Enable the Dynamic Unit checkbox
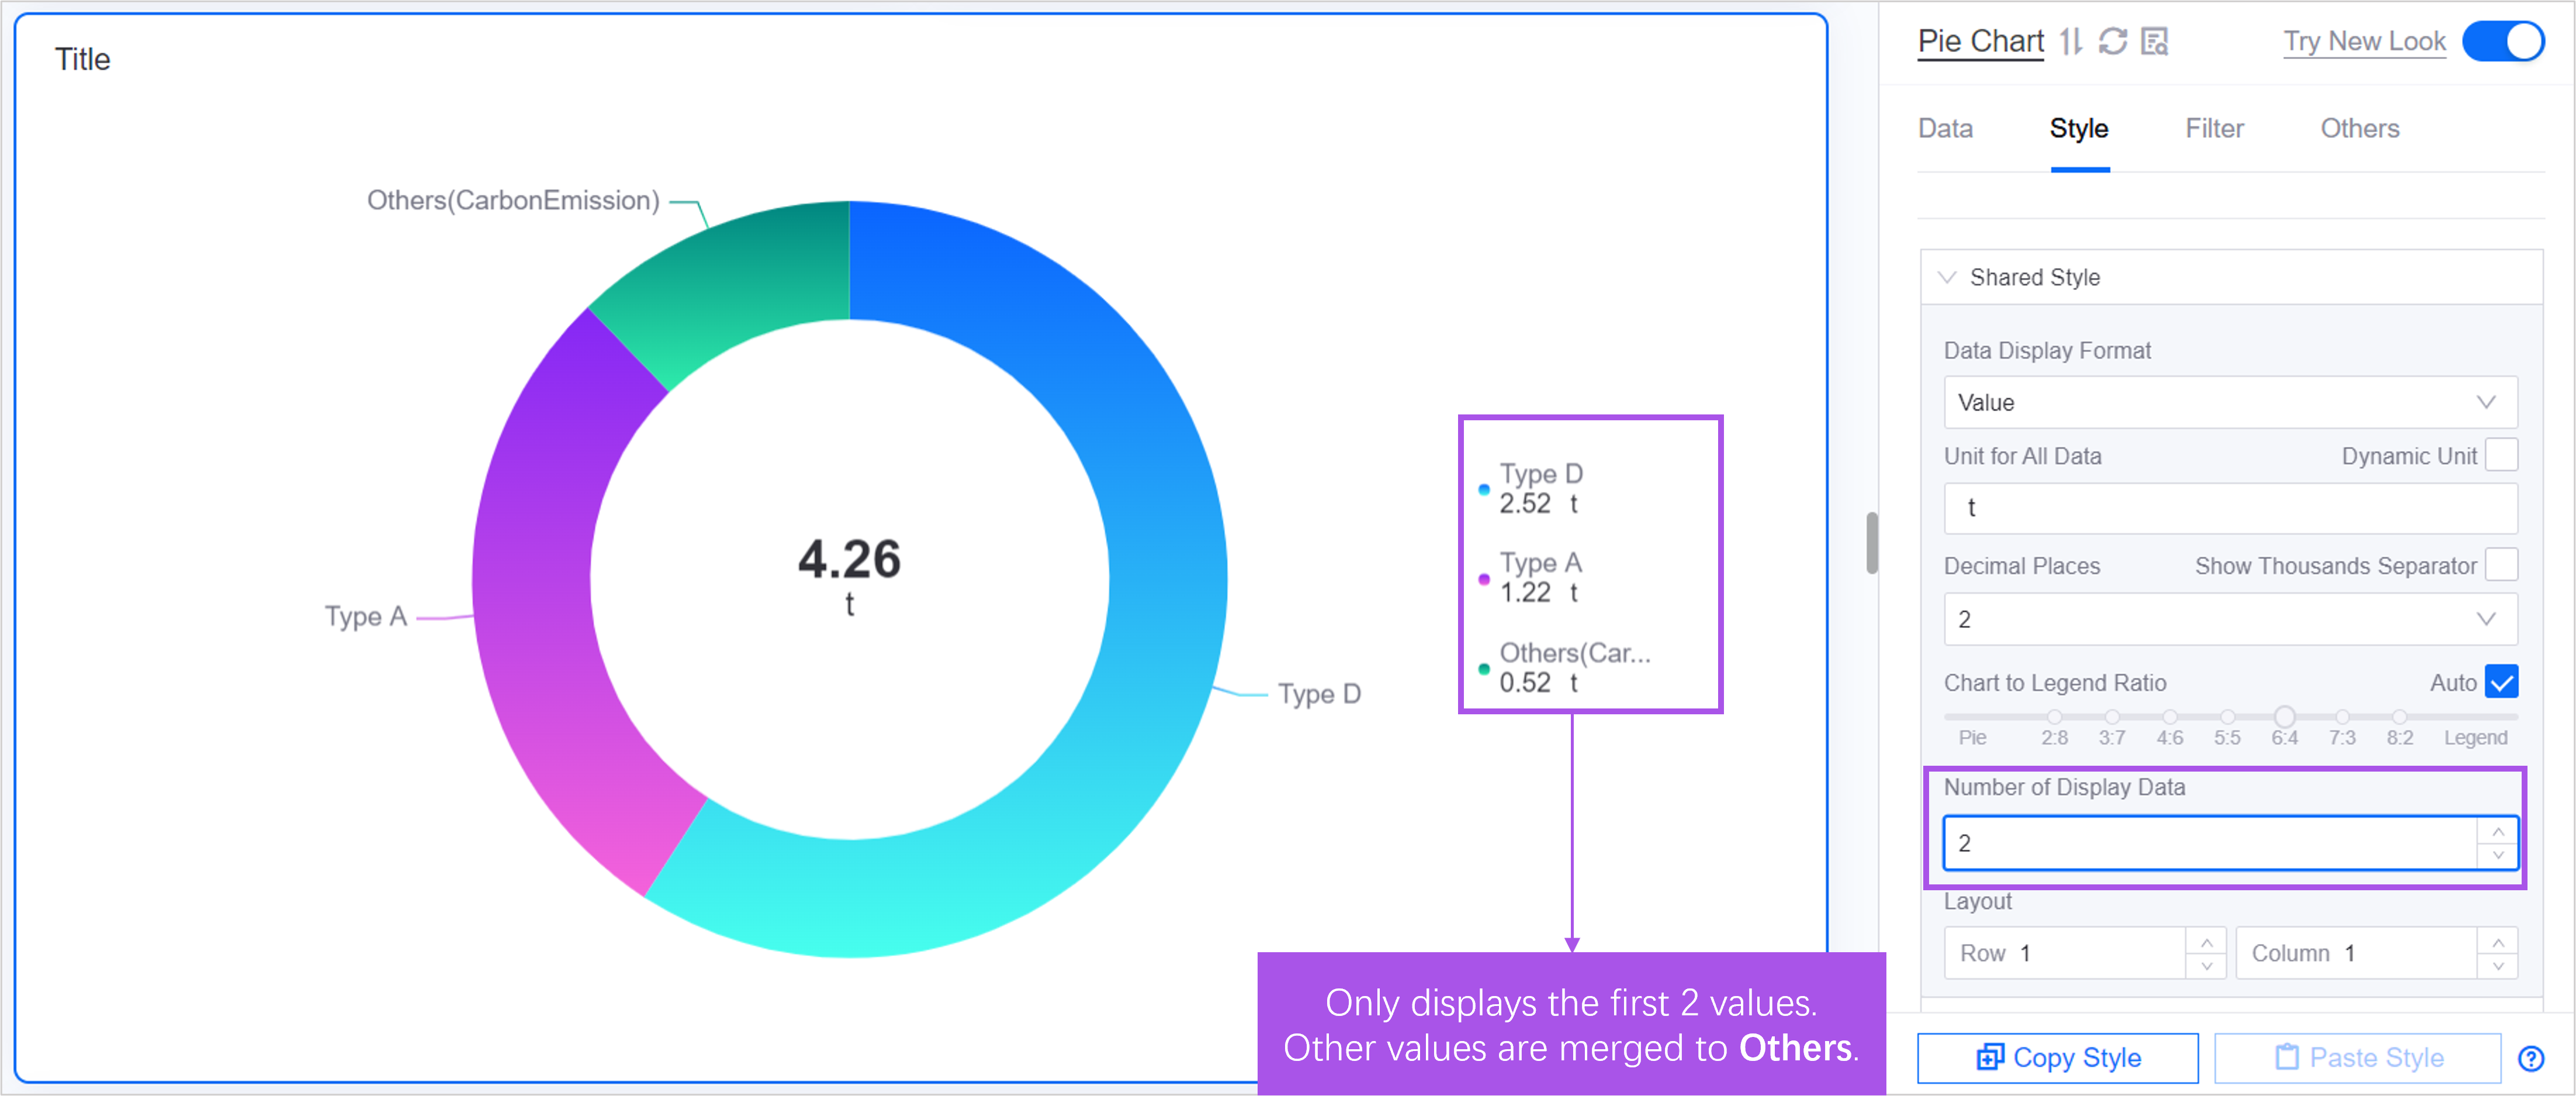 [x=2500, y=455]
